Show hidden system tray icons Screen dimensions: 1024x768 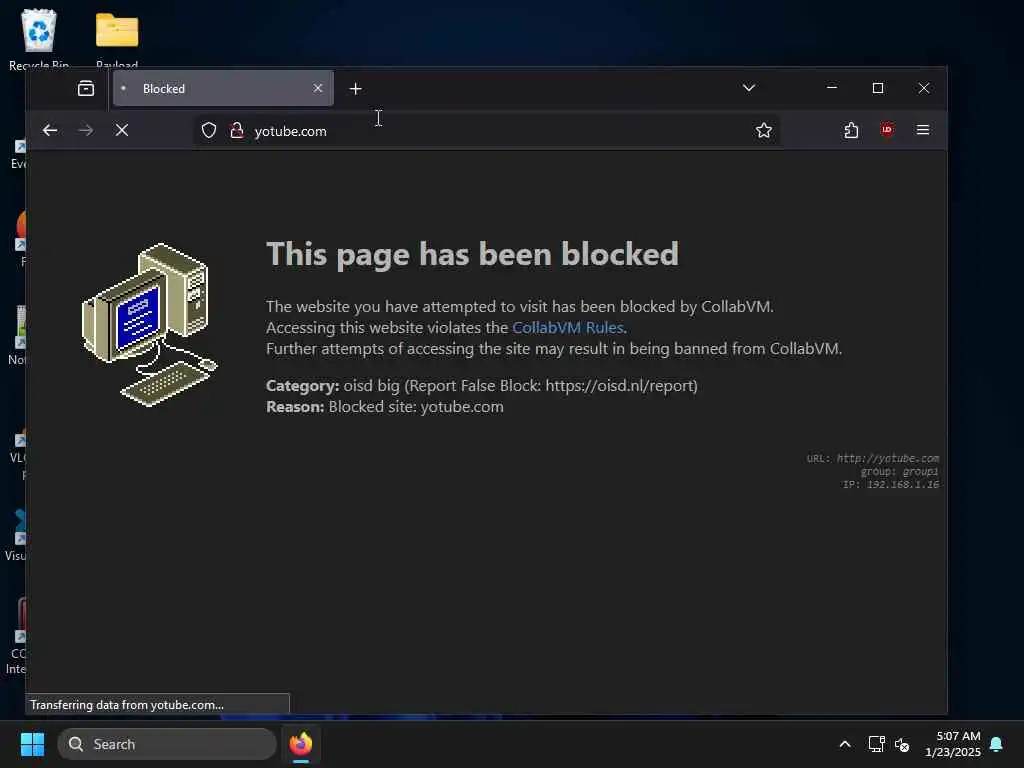pyautogui.click(x=844, y=744)
